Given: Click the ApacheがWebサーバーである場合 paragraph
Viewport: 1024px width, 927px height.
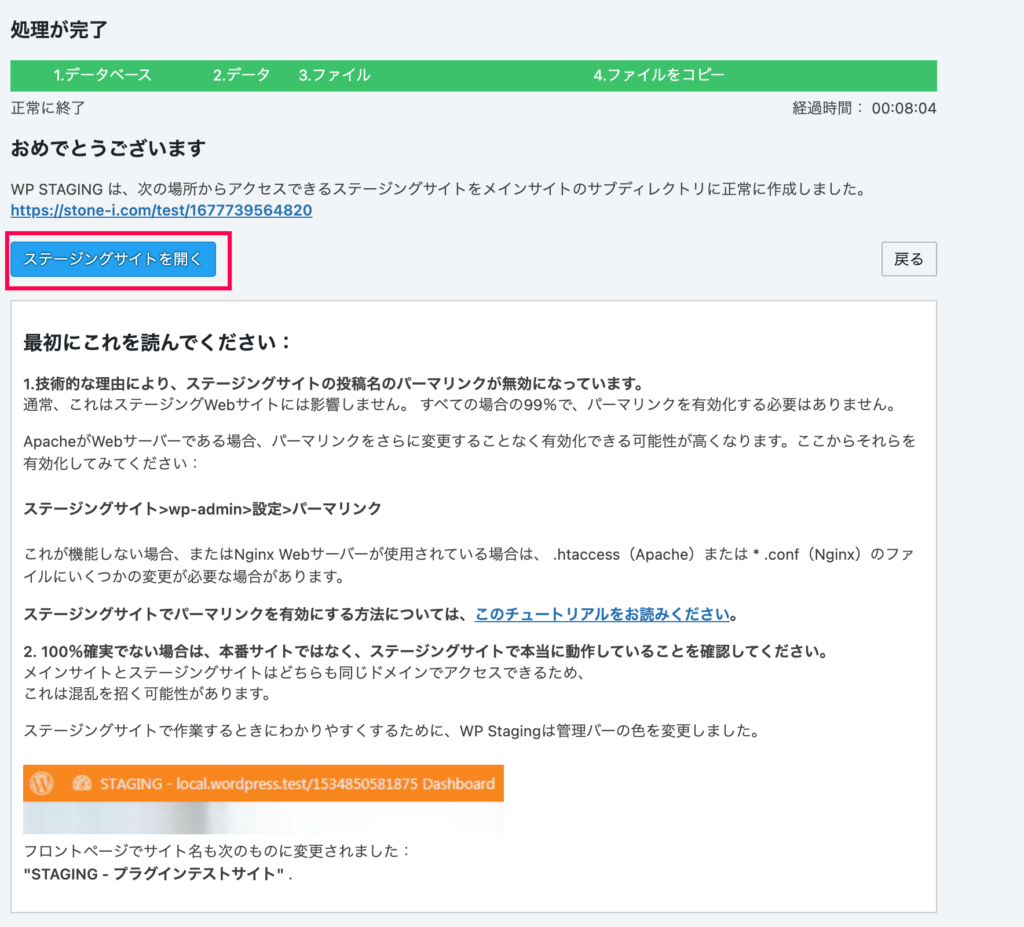Looking at the screenshot, I should coord(470,452).
